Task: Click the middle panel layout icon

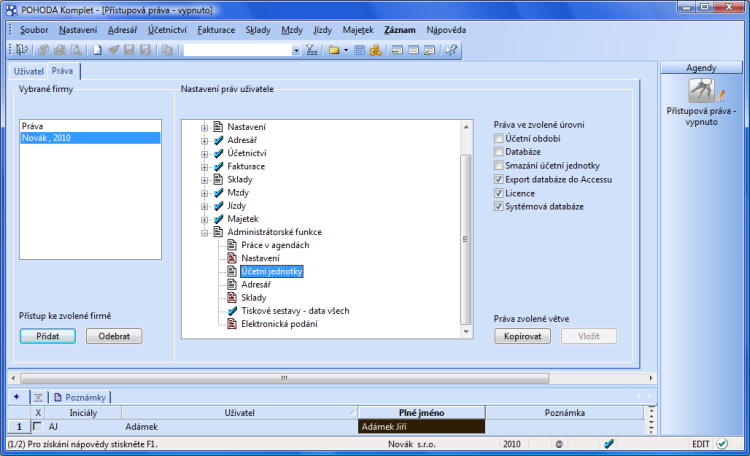Action: 414,50
